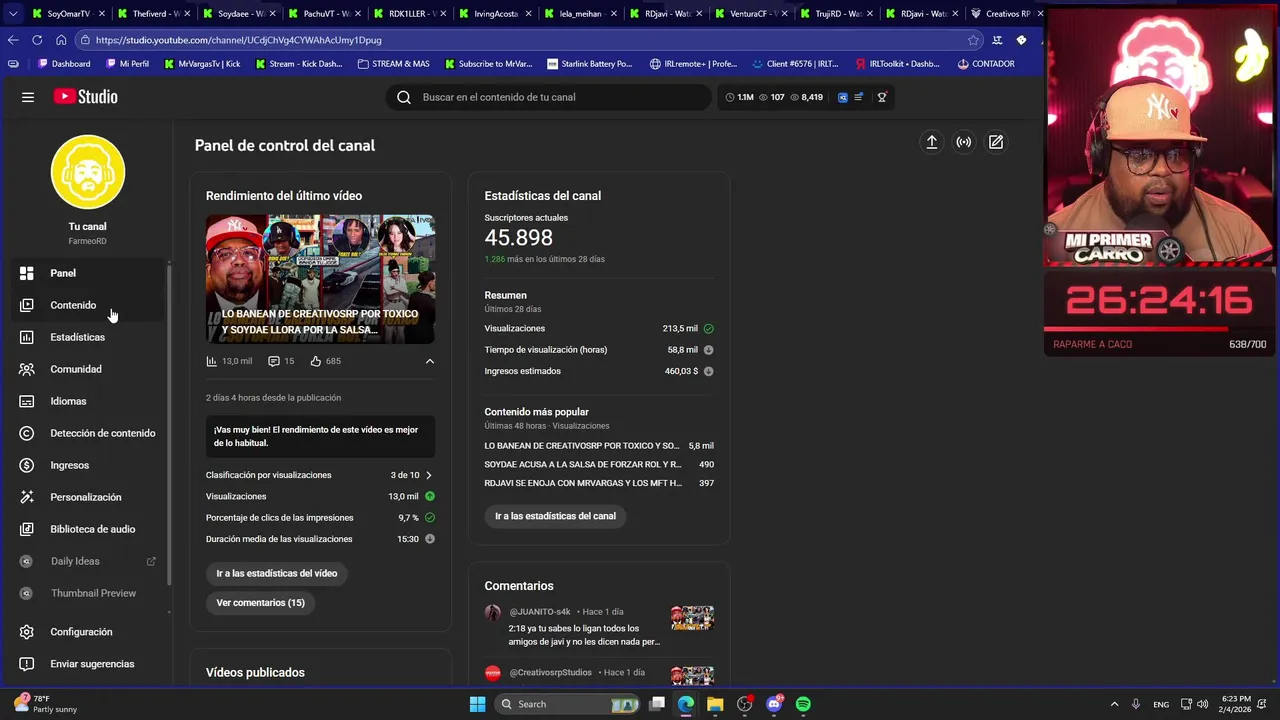Open the browser tab list dropdown
The image size is (1280, 720).
click(12, 14)
